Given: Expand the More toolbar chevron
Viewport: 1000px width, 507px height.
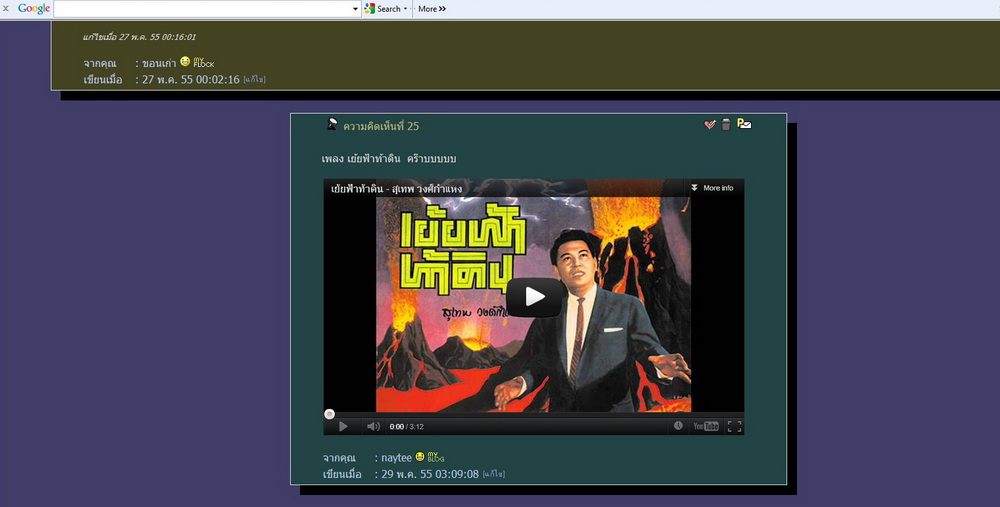Looking at the screenshot, I should tap(432, 9).
